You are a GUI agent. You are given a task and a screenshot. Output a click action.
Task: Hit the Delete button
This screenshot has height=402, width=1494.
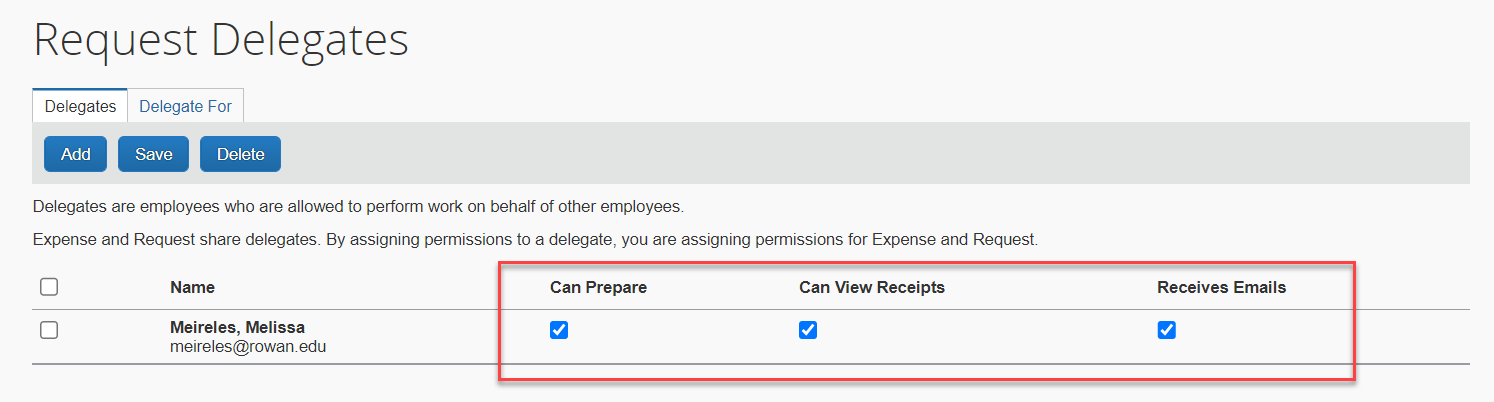(x=240, y=154)
